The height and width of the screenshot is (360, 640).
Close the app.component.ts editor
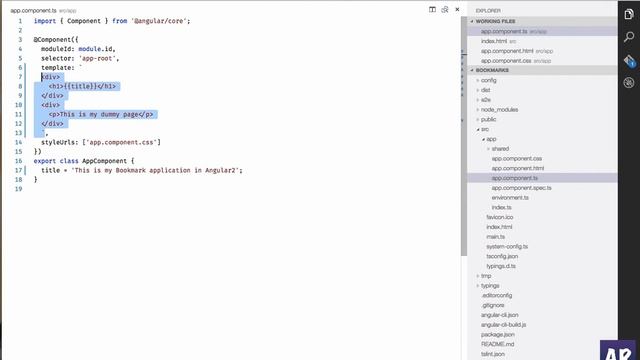[x=457, y=9]
